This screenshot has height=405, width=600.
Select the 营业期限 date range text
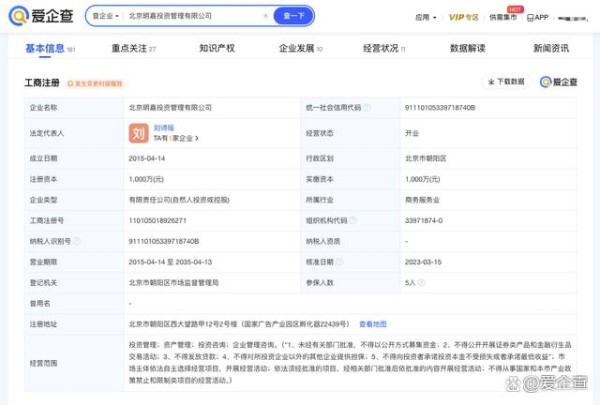(170, 262)
